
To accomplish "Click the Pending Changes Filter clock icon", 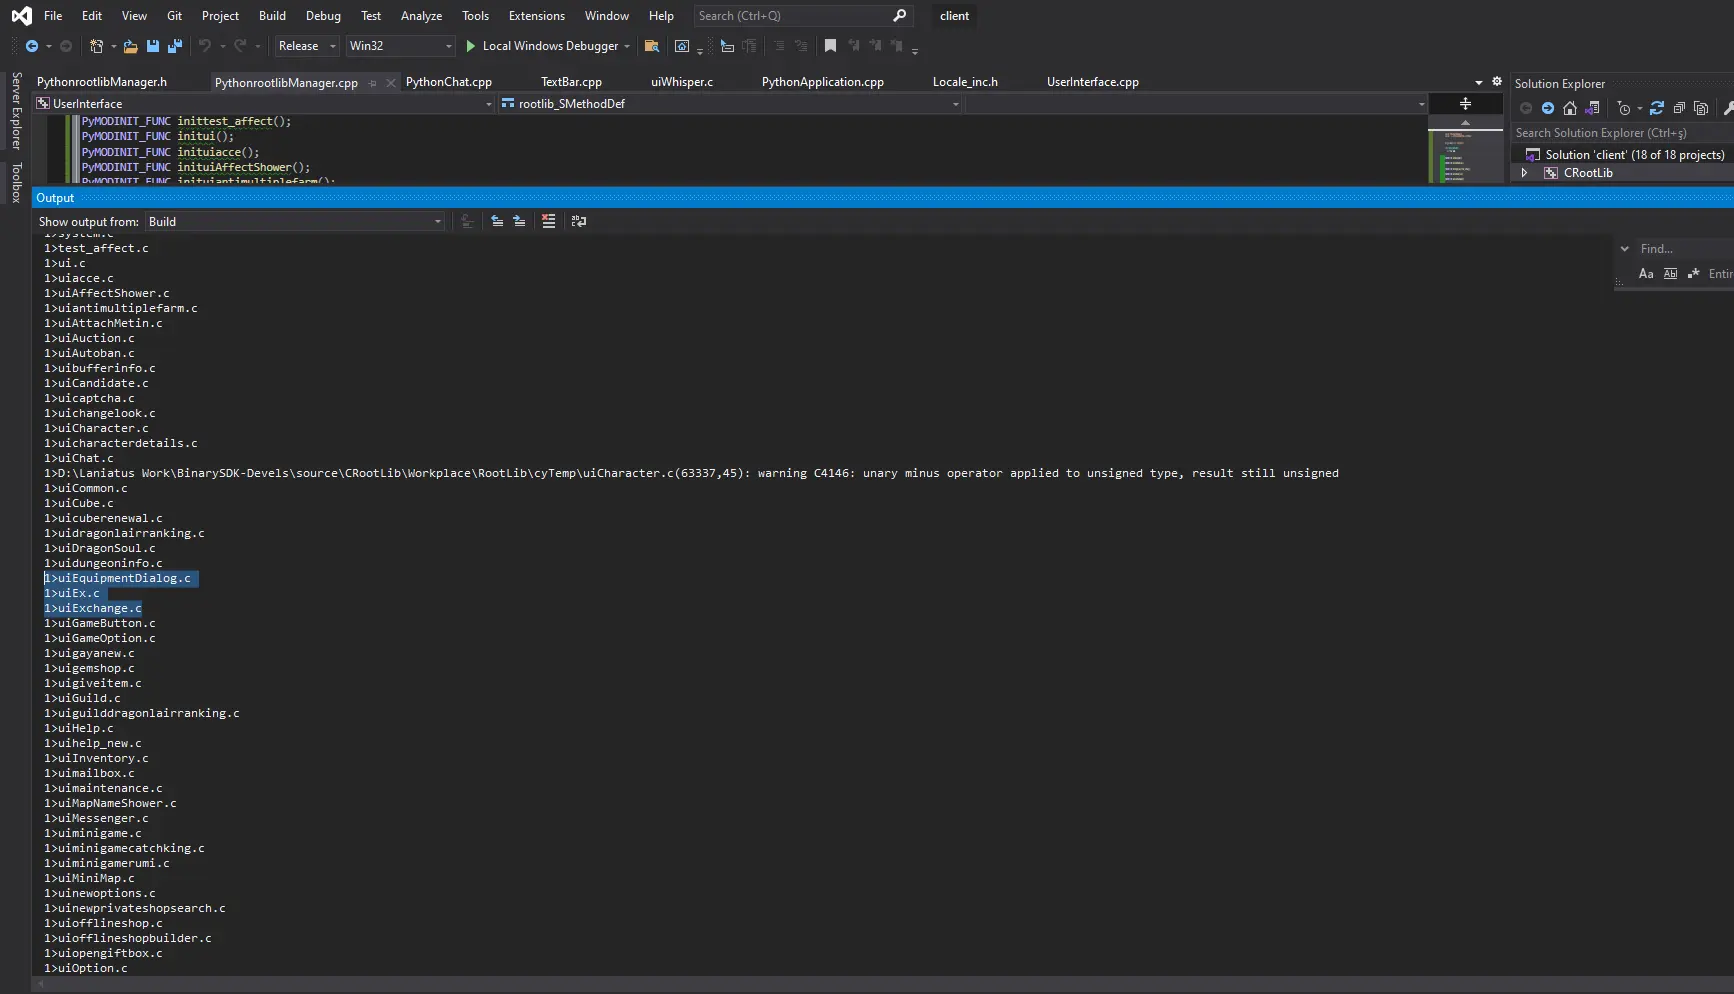I will (1624, 108).
